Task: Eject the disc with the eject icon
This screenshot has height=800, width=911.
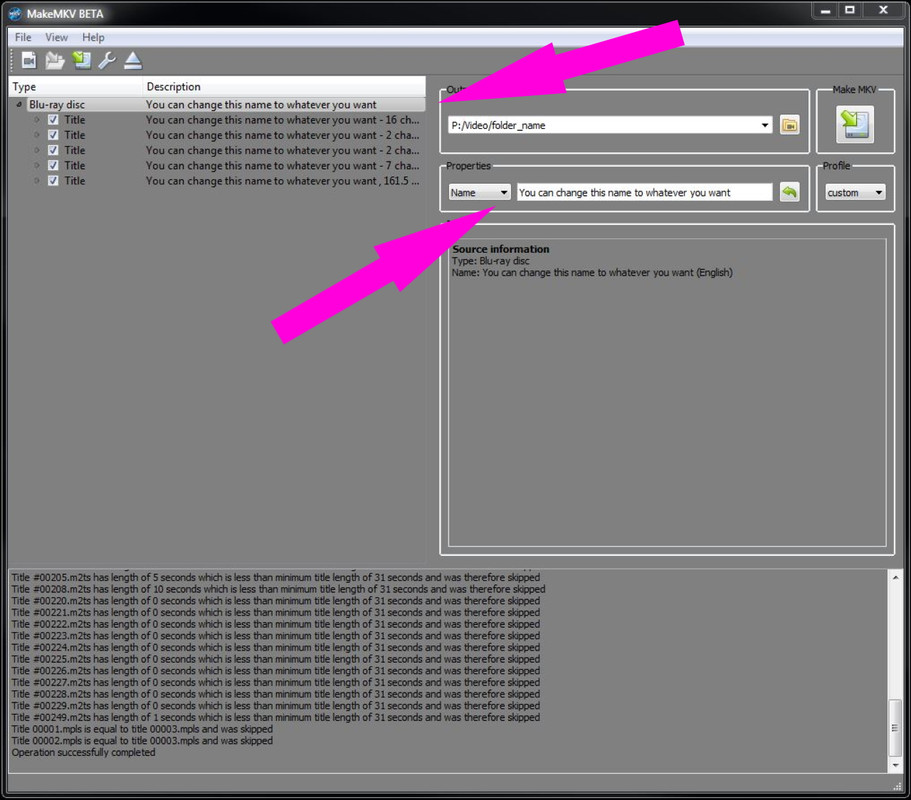Action: pyautogui.click(x=133, y=60)
